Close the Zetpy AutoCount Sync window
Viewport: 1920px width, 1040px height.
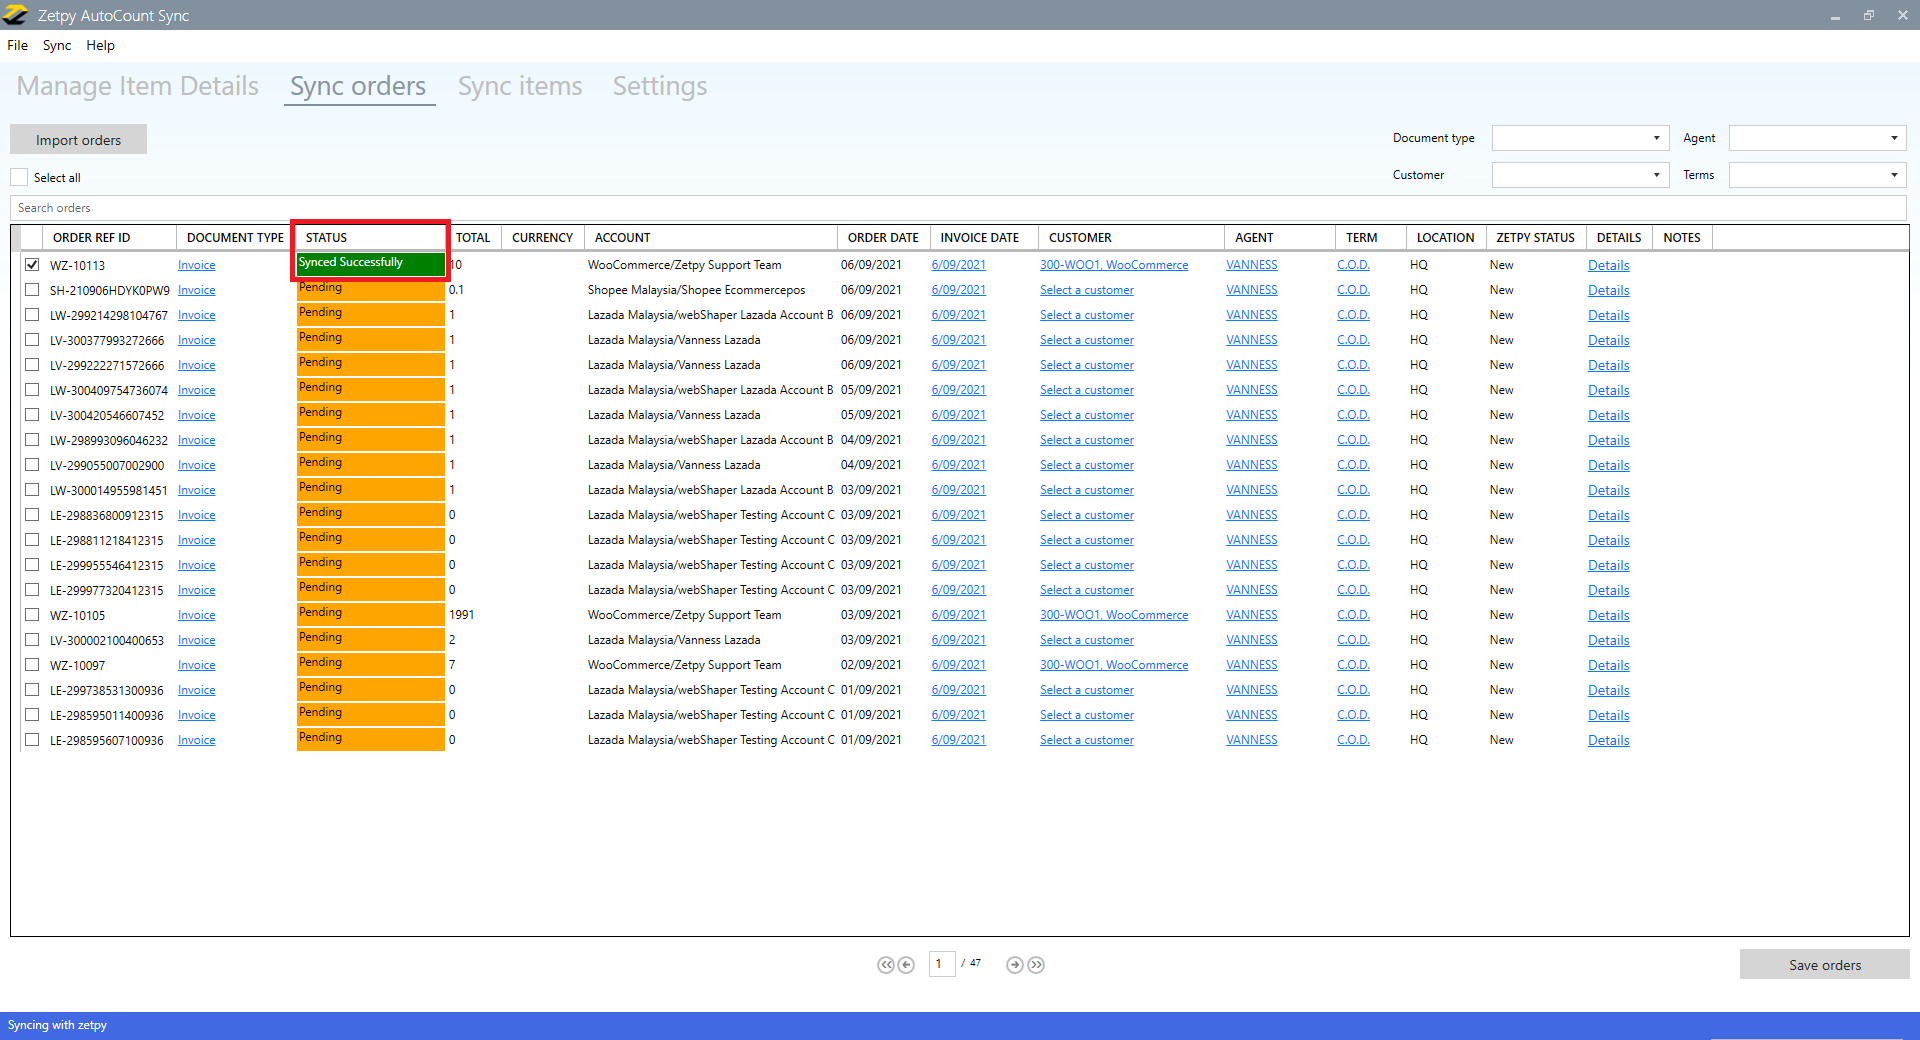pos(1902,15)
